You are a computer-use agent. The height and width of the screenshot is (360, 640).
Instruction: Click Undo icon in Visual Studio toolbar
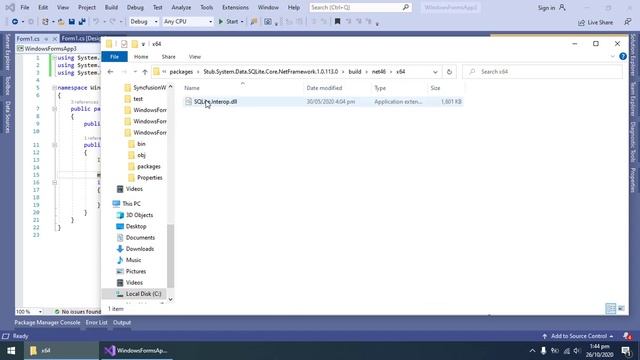coord(96,22)
